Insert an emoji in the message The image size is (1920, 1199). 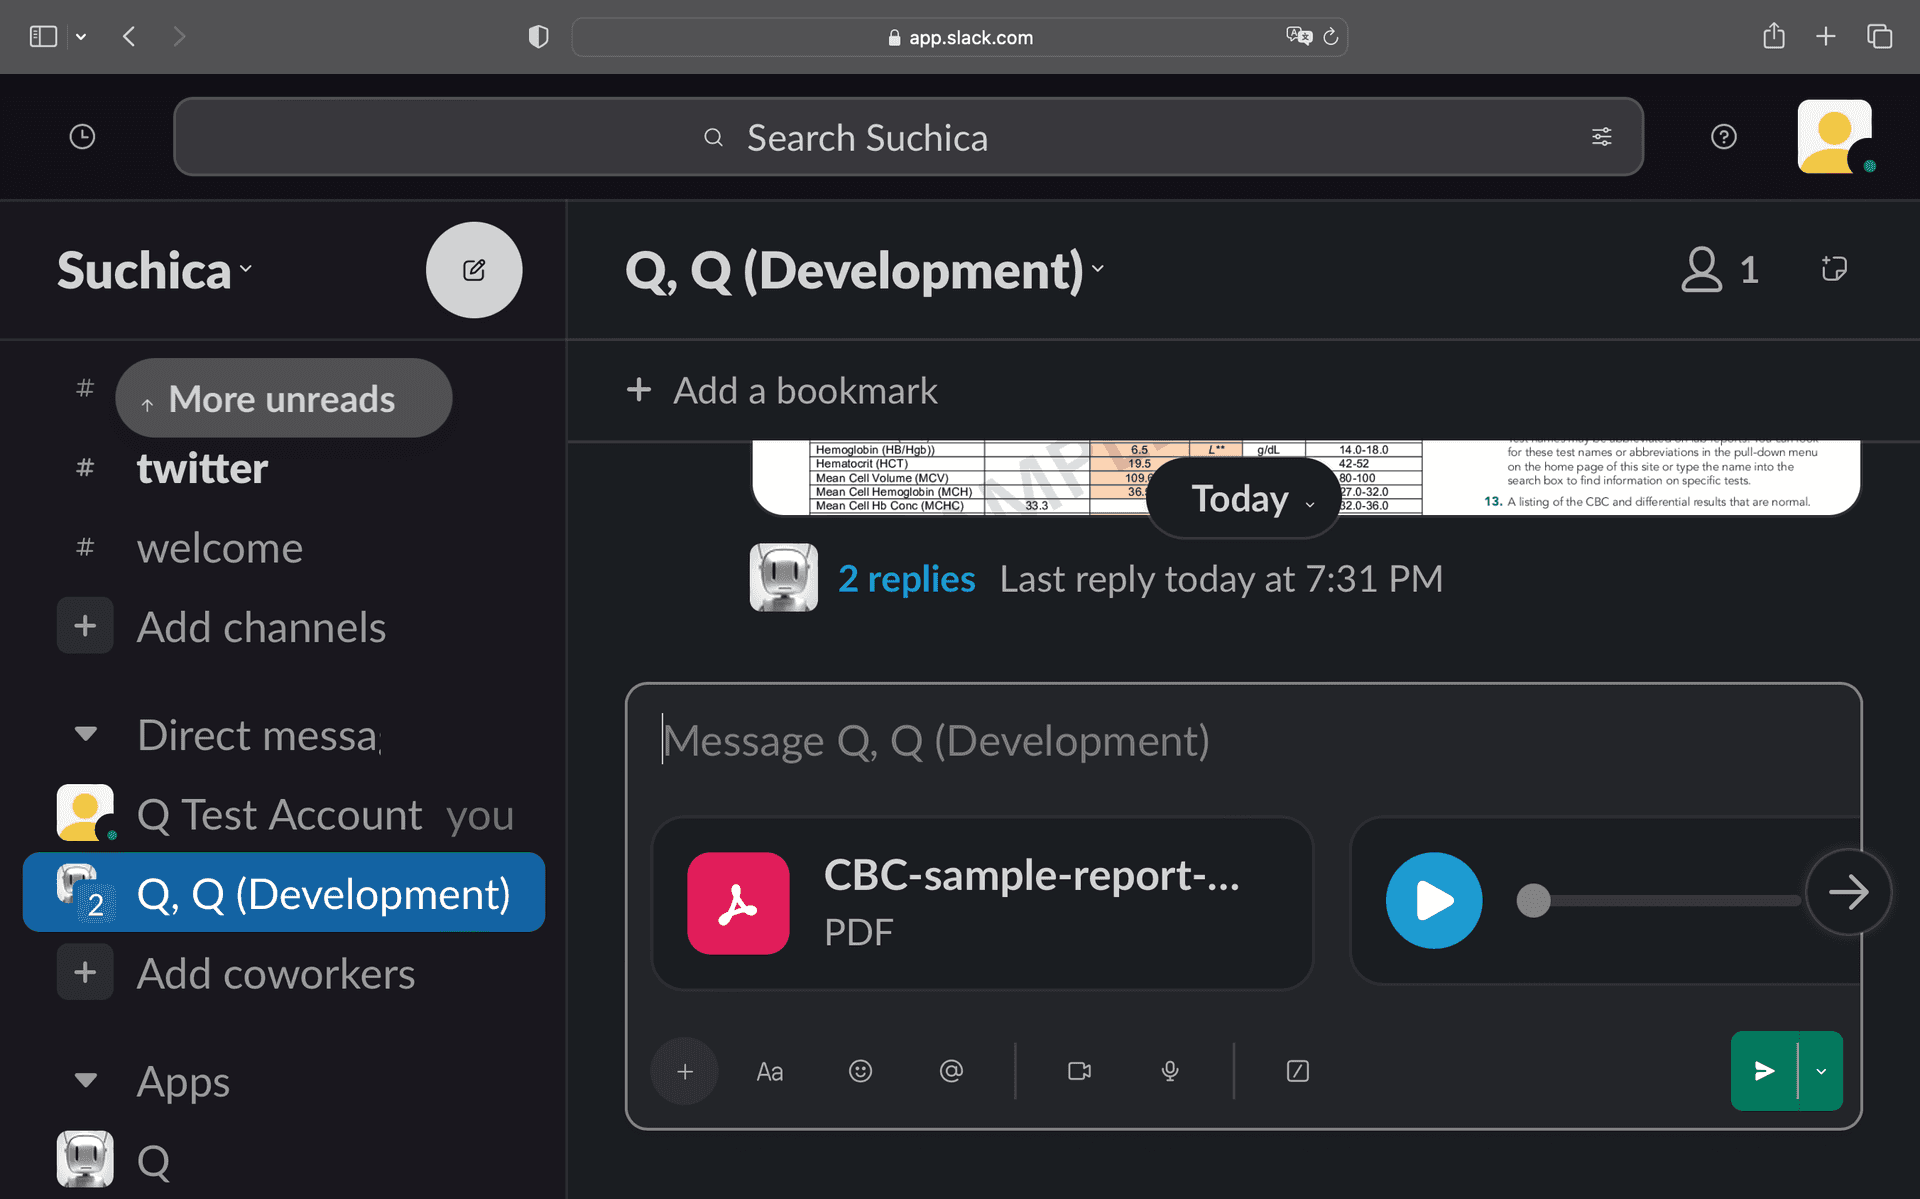pos(860,1070)
